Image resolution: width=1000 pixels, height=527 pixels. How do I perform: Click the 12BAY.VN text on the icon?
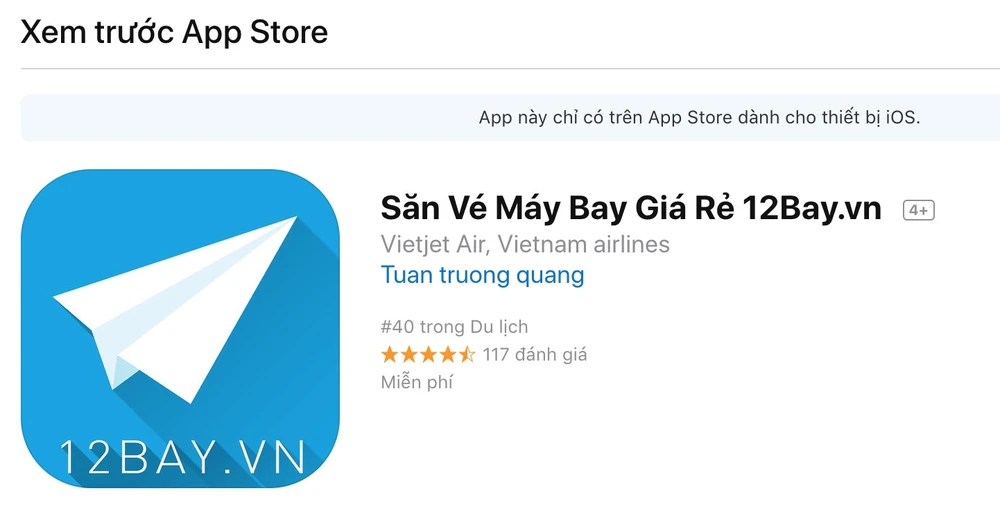(182, 457)
